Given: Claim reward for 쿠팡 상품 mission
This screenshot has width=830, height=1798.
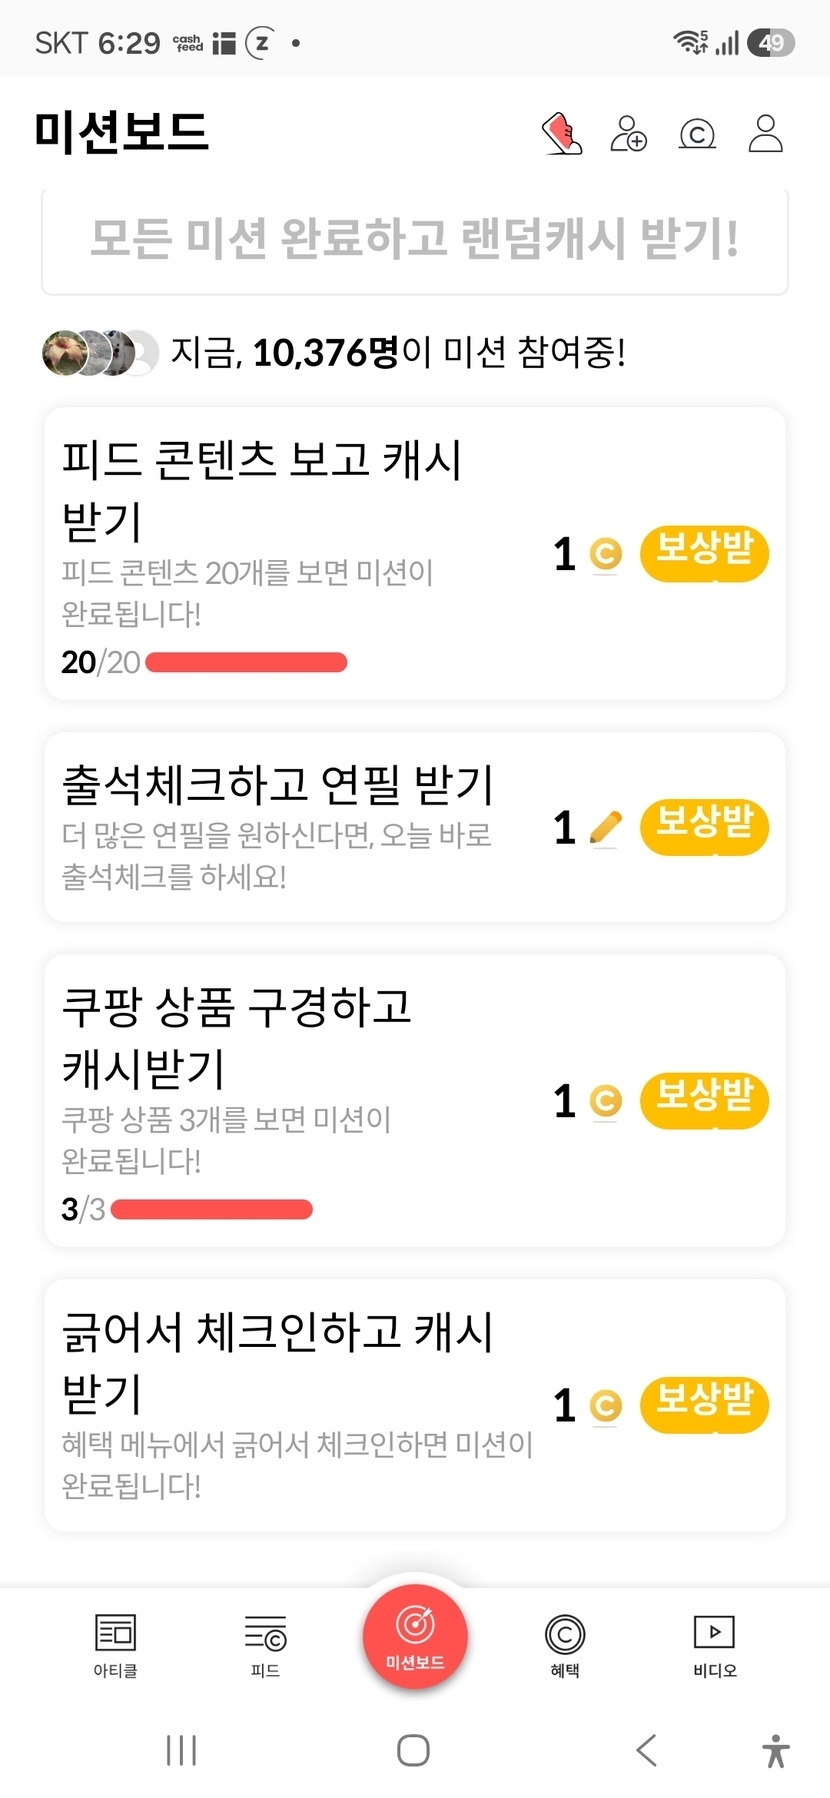Looking at the screenshot, I should tap(704, 1101).
